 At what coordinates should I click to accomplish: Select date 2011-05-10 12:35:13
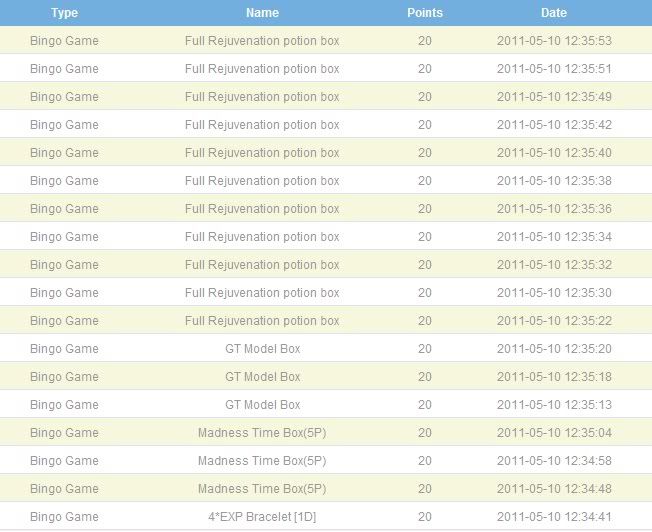pyautogui.click(x=554, y=405)
